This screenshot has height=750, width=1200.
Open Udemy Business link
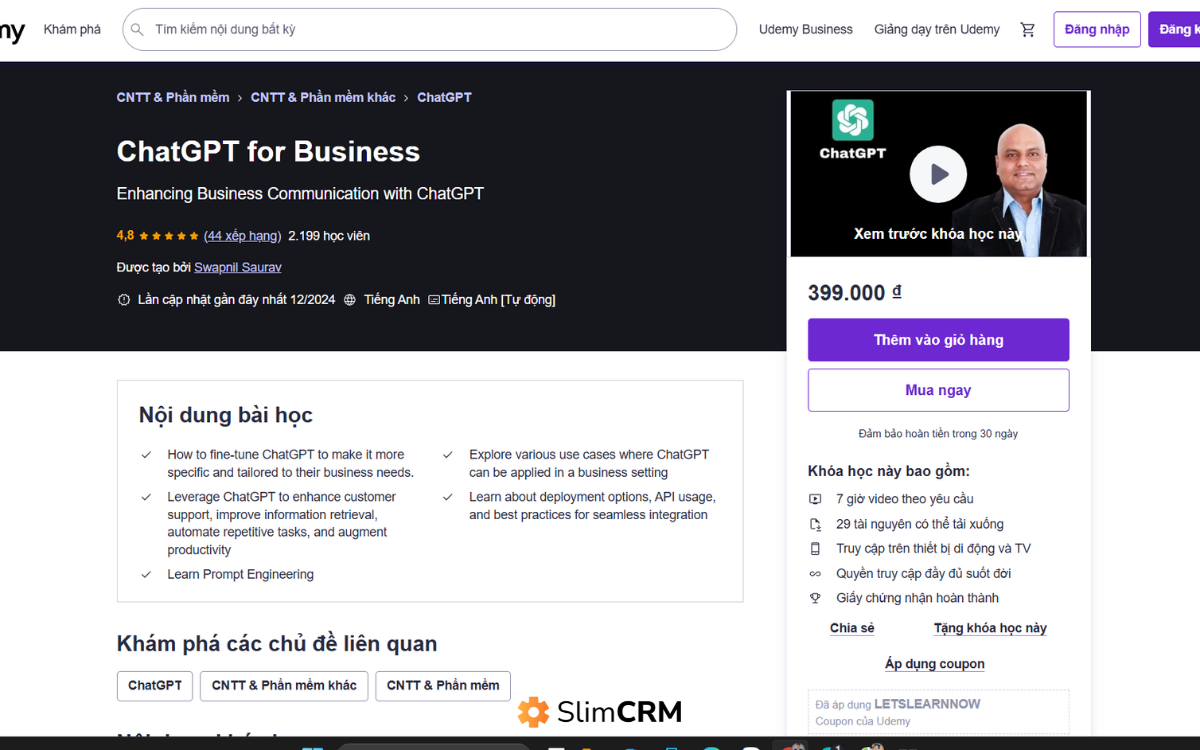coord(806,30)
